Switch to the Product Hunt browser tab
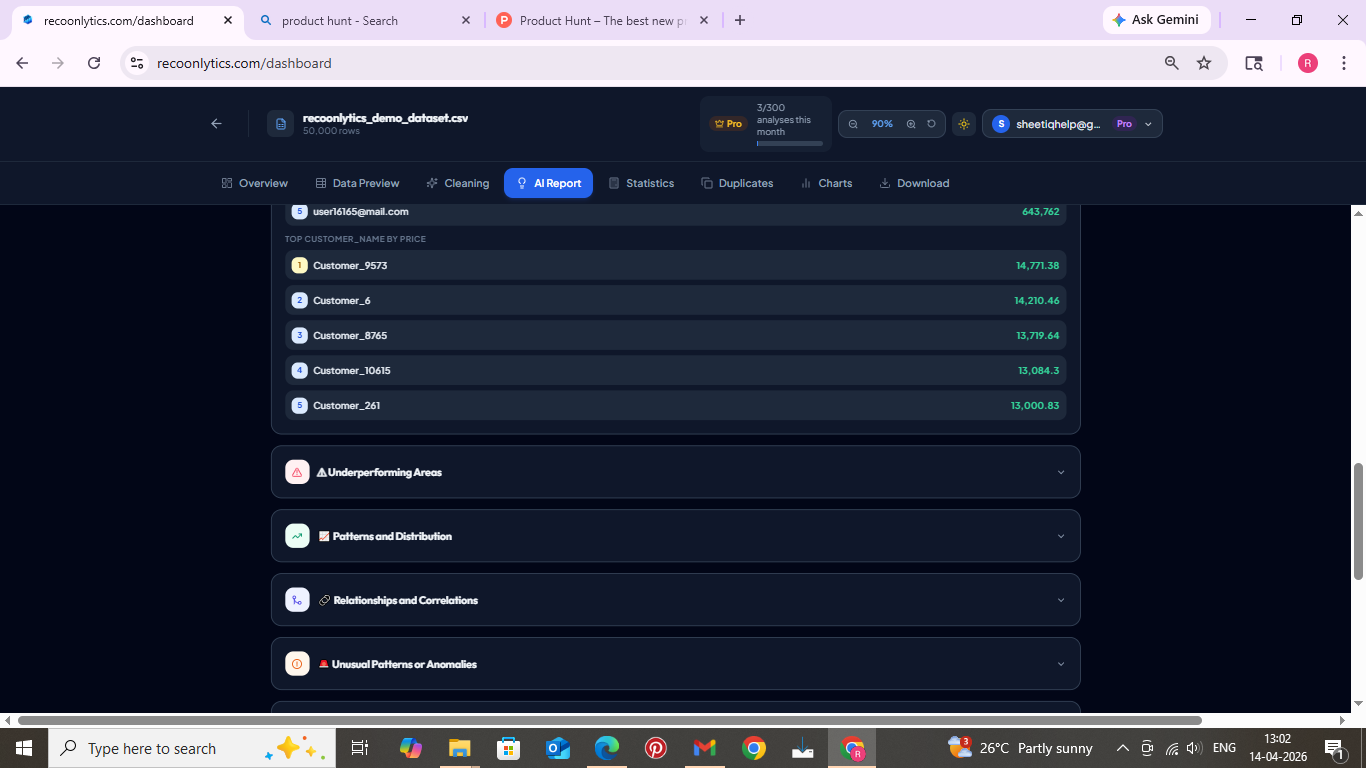This screenshot has height=768, width=1366. tap(603, 20)
